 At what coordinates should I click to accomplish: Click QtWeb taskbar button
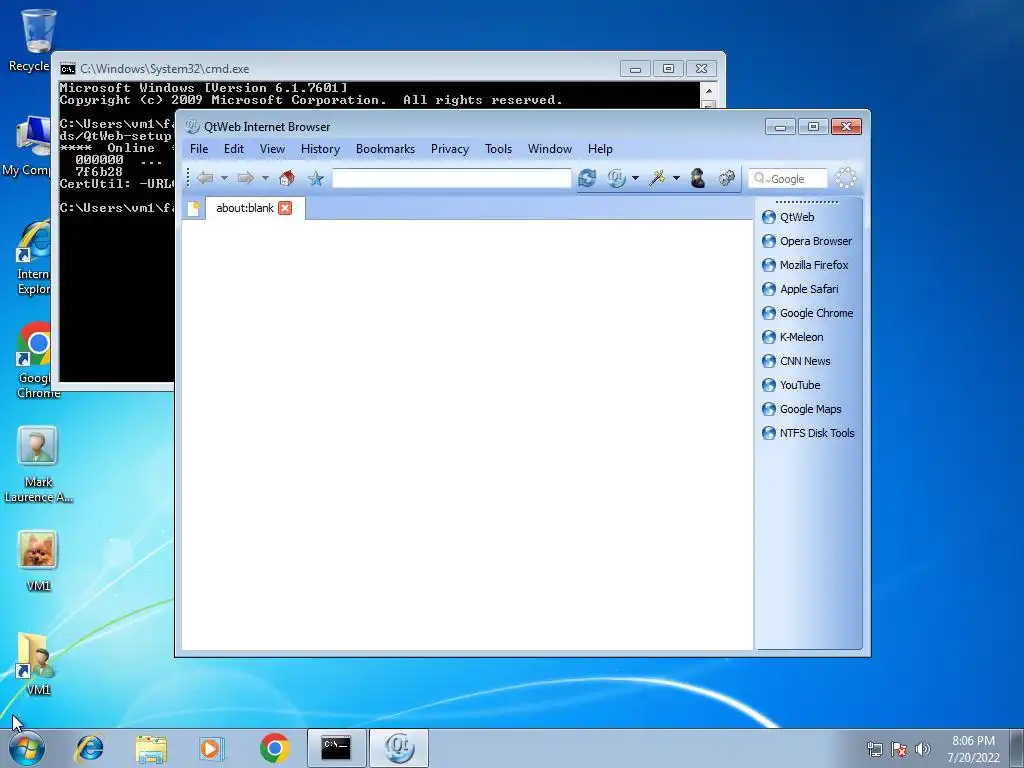(x=399, y=748)
